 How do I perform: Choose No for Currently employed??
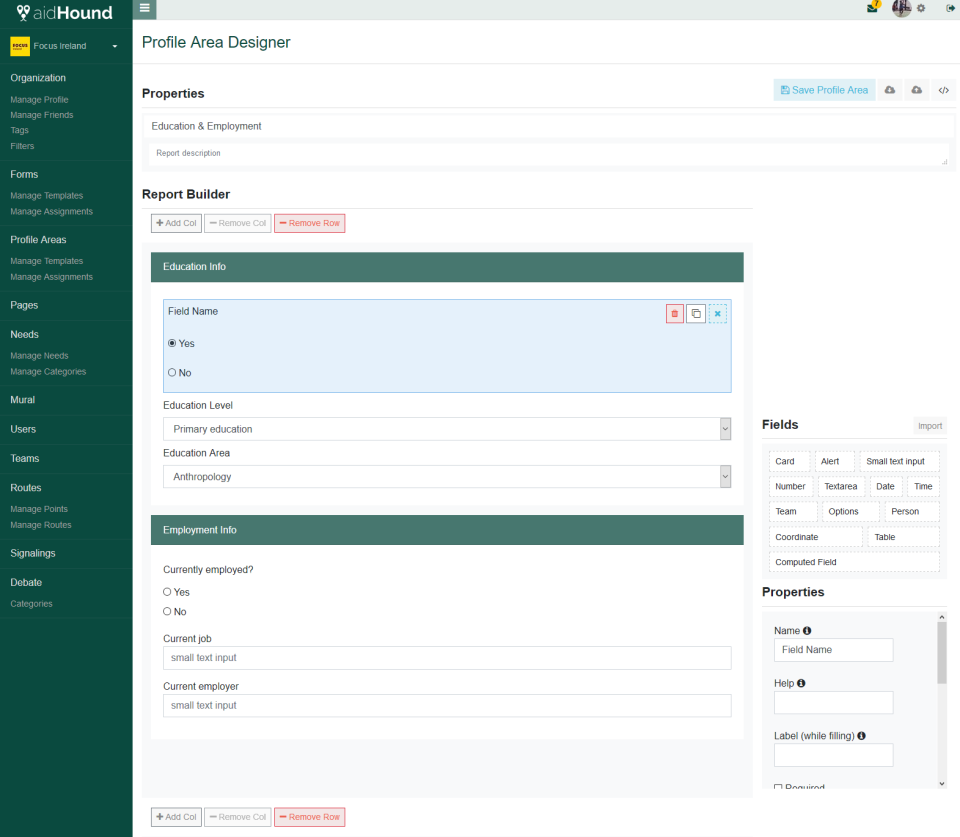pos(166,611)
